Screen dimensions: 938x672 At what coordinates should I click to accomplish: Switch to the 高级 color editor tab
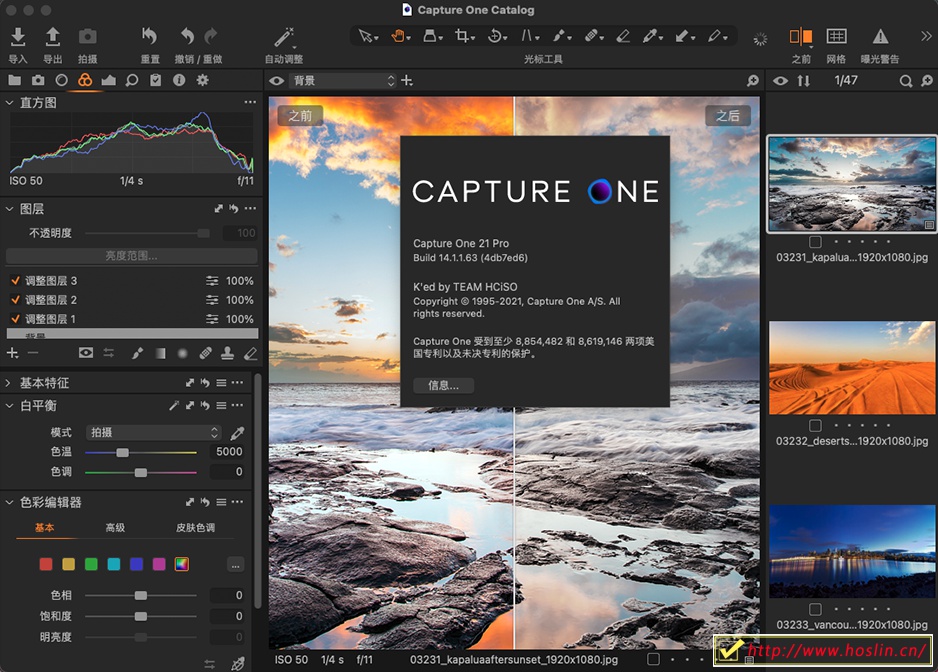click(x=115, y=528)
